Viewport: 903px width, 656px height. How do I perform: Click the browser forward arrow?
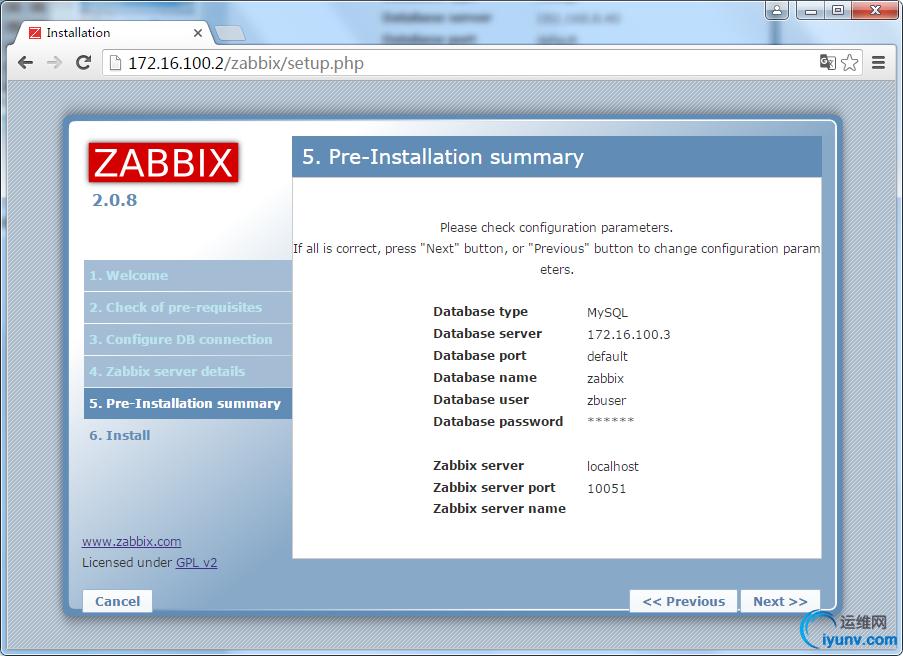(x=55, y=62)
